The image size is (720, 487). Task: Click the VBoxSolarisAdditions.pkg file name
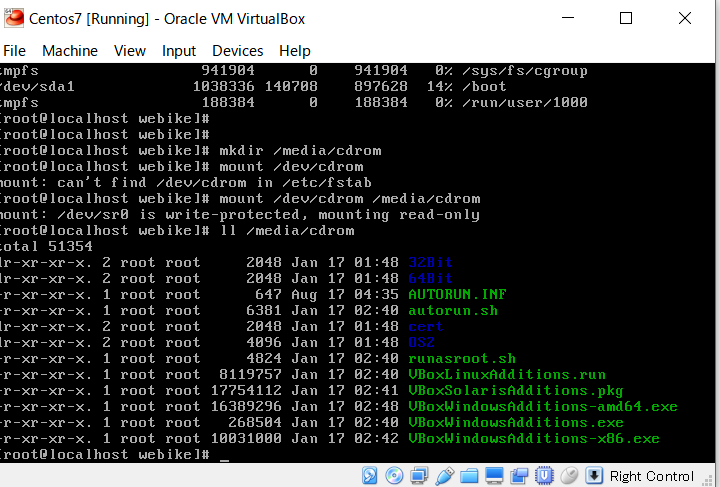click(516, 391)
